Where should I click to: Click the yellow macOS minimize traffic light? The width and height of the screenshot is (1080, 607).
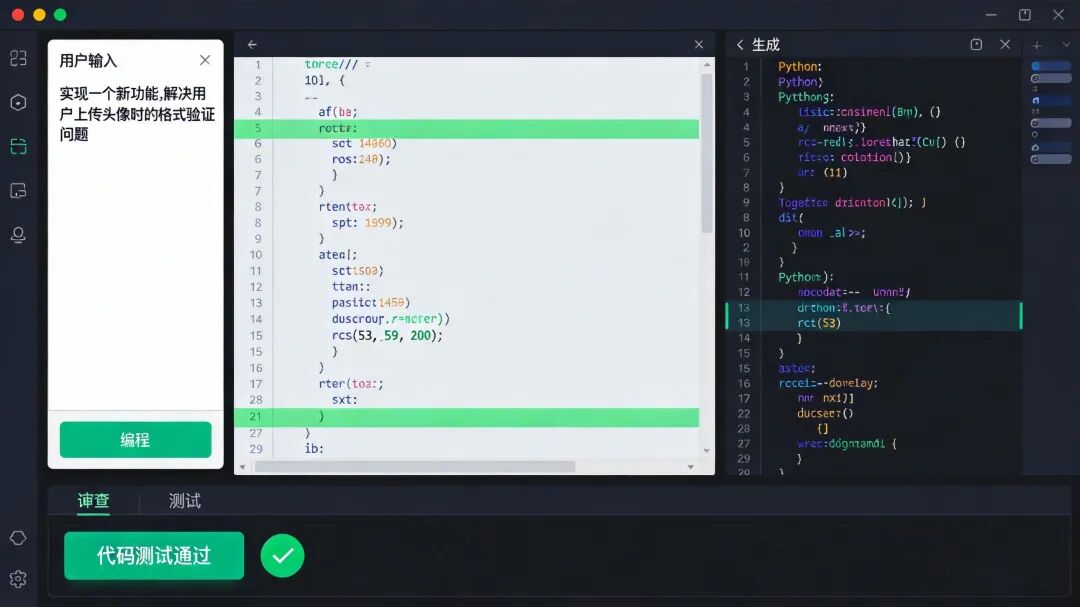click(x=39, y=14)
